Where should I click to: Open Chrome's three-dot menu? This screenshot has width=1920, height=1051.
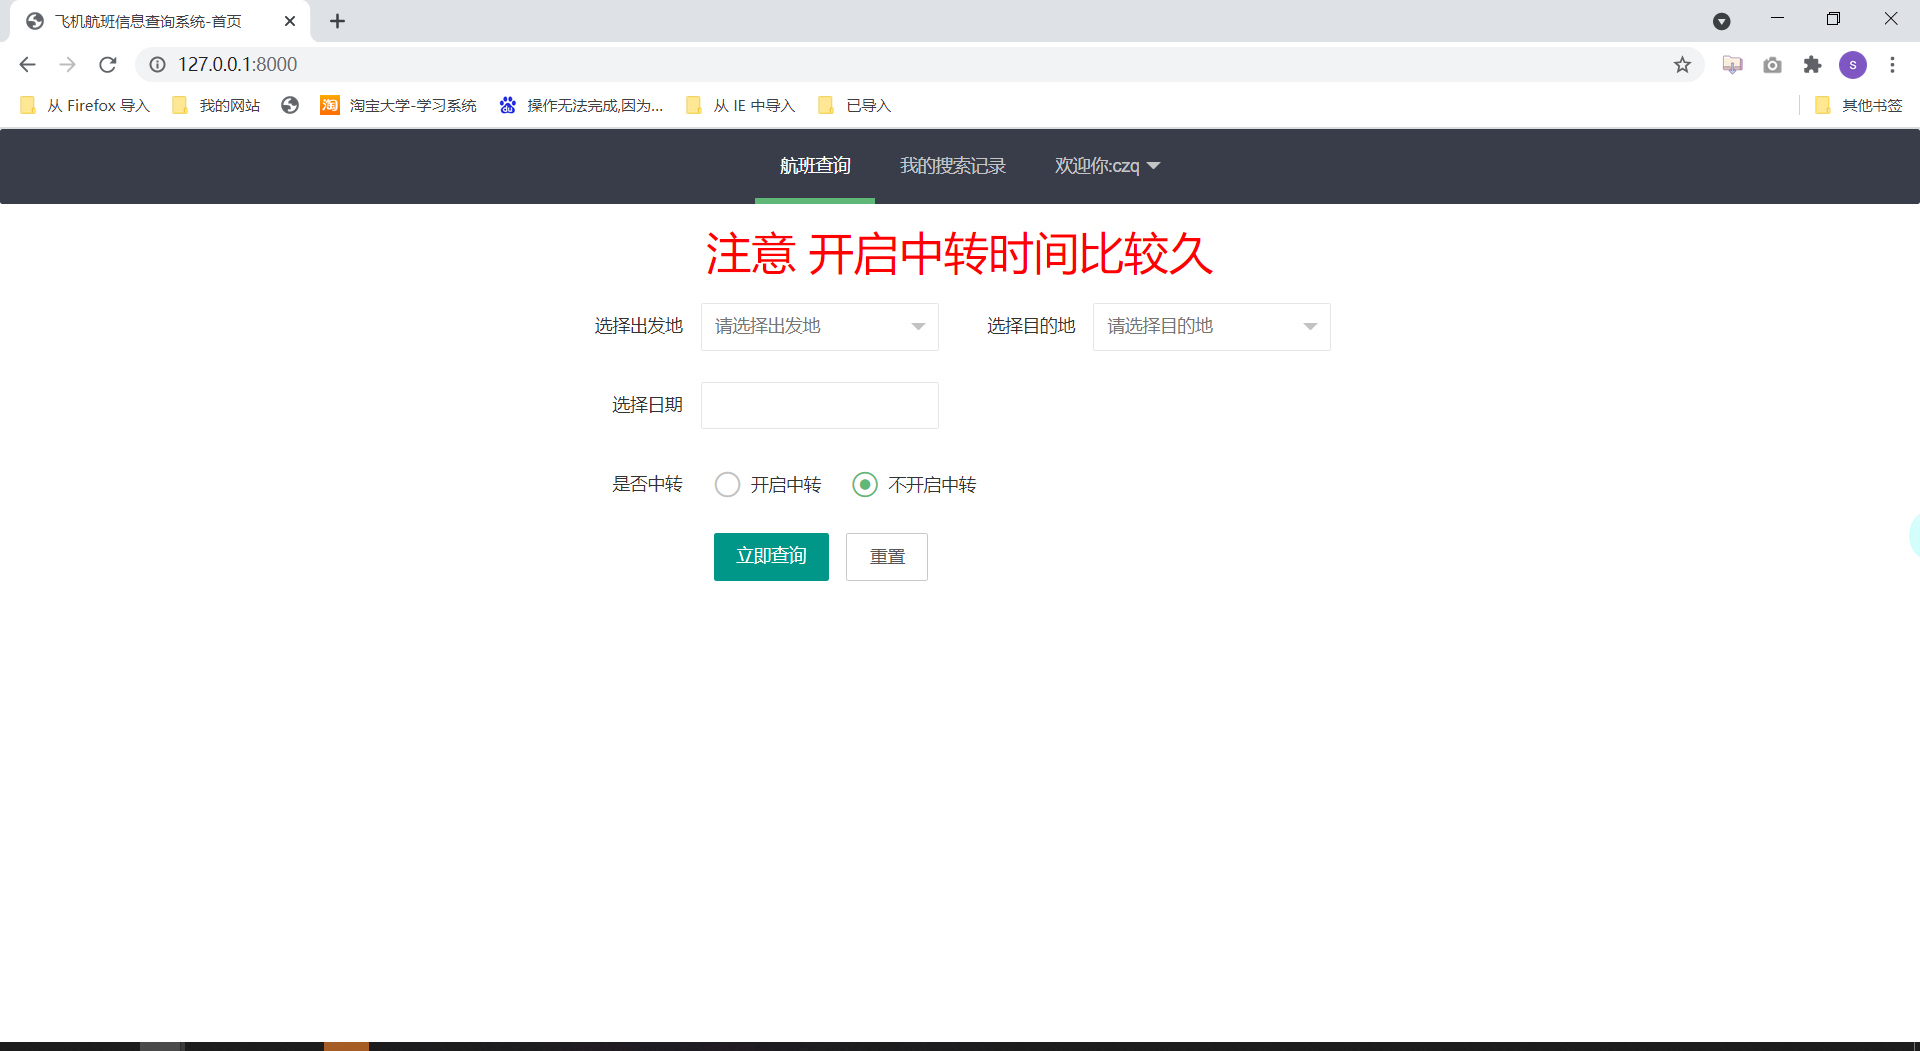pos(1892,64)
